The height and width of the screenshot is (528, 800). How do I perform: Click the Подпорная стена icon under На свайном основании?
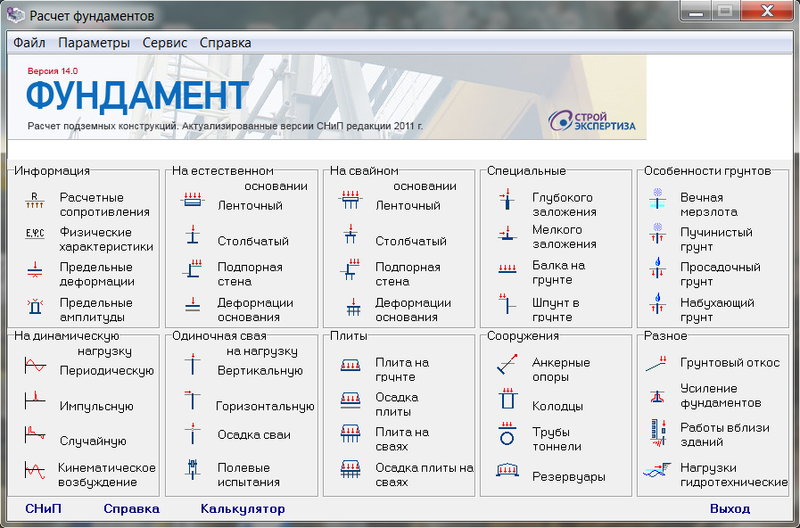350,272
